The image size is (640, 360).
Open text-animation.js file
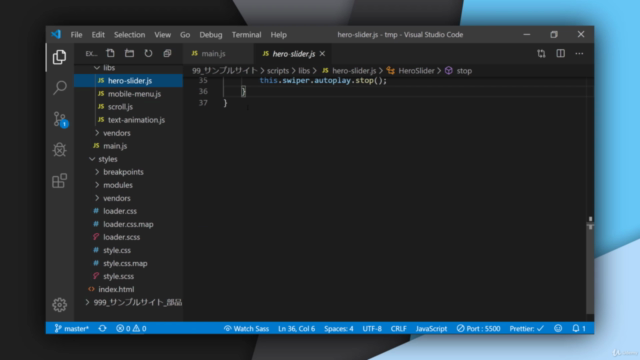pos(136,120)
